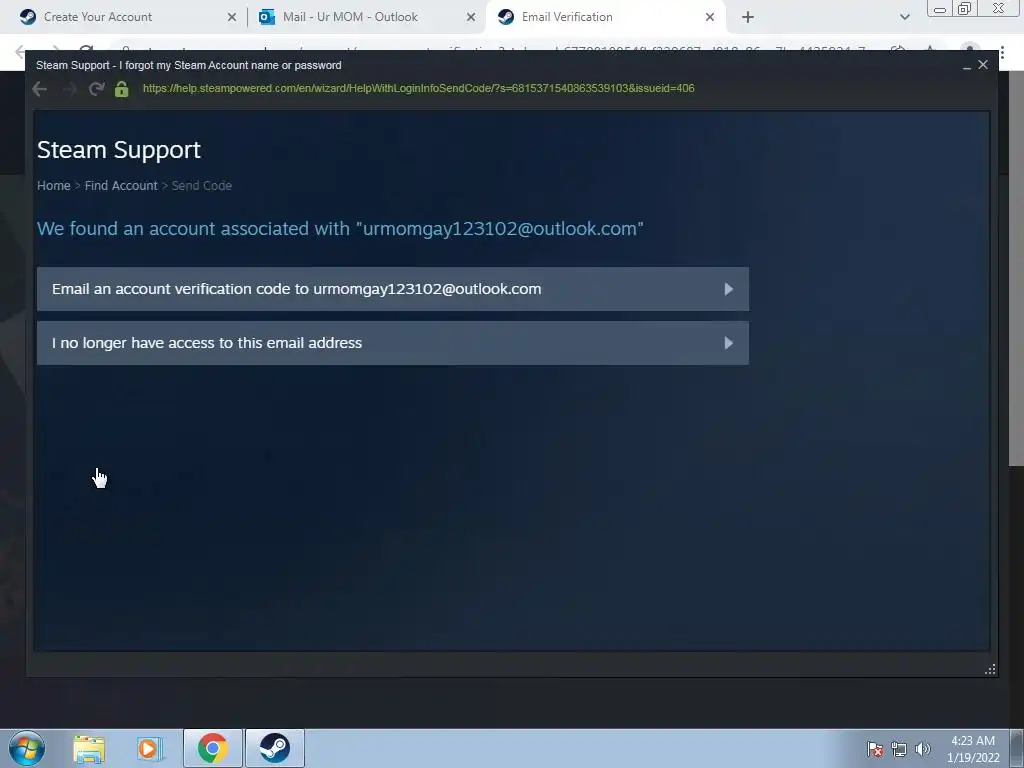Click the Chrome taskbar icon

point(213,748)
